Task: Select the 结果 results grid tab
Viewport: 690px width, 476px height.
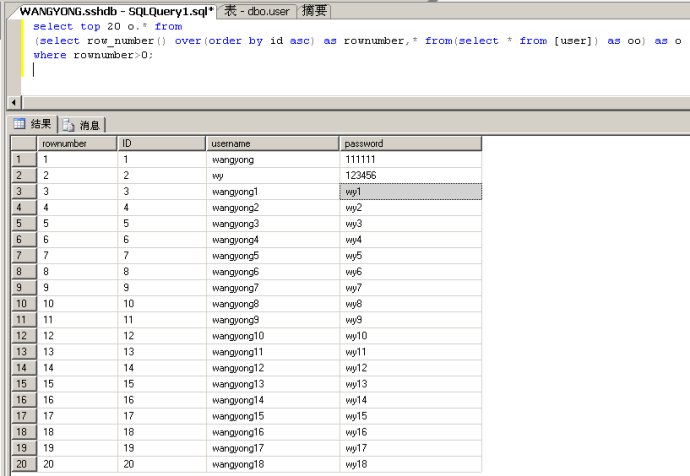Action: [x=32, y=125]
